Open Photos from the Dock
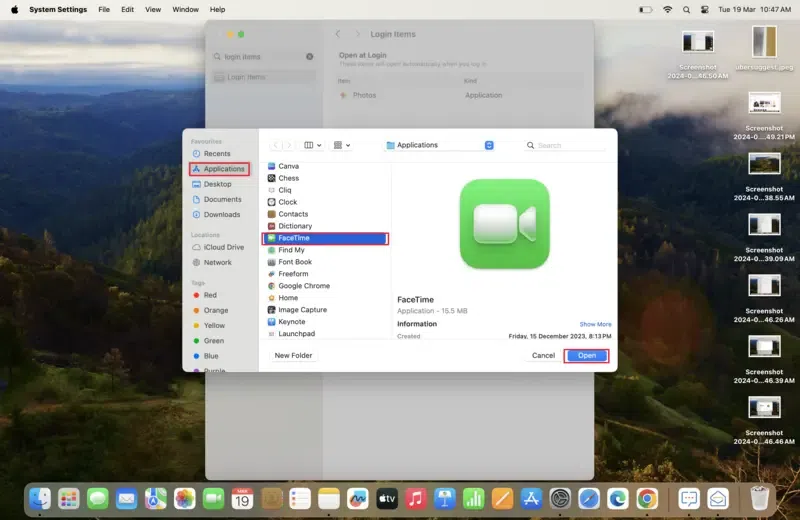 click(x=185, y=499)
